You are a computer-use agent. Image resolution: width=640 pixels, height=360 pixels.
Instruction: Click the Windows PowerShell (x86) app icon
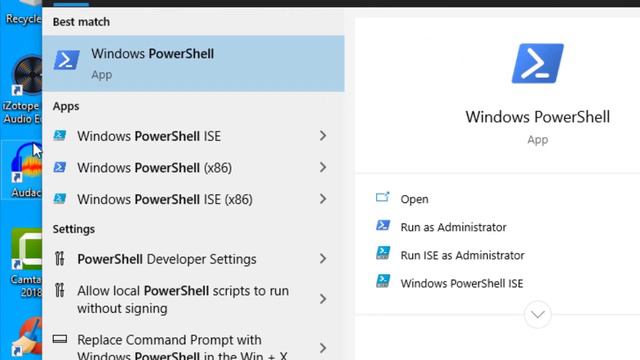(x=60, y=167)
